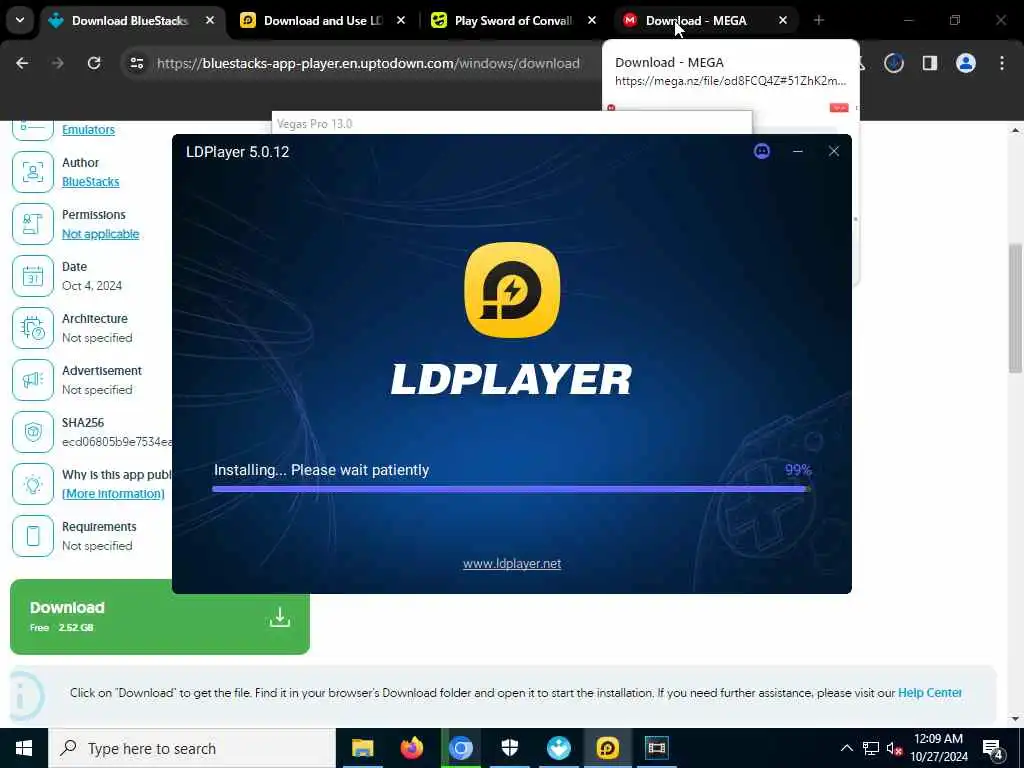The height and width of the screenshot is (768, 1024).
Task: View site information icon in address bar
Action: coord(136,63)
